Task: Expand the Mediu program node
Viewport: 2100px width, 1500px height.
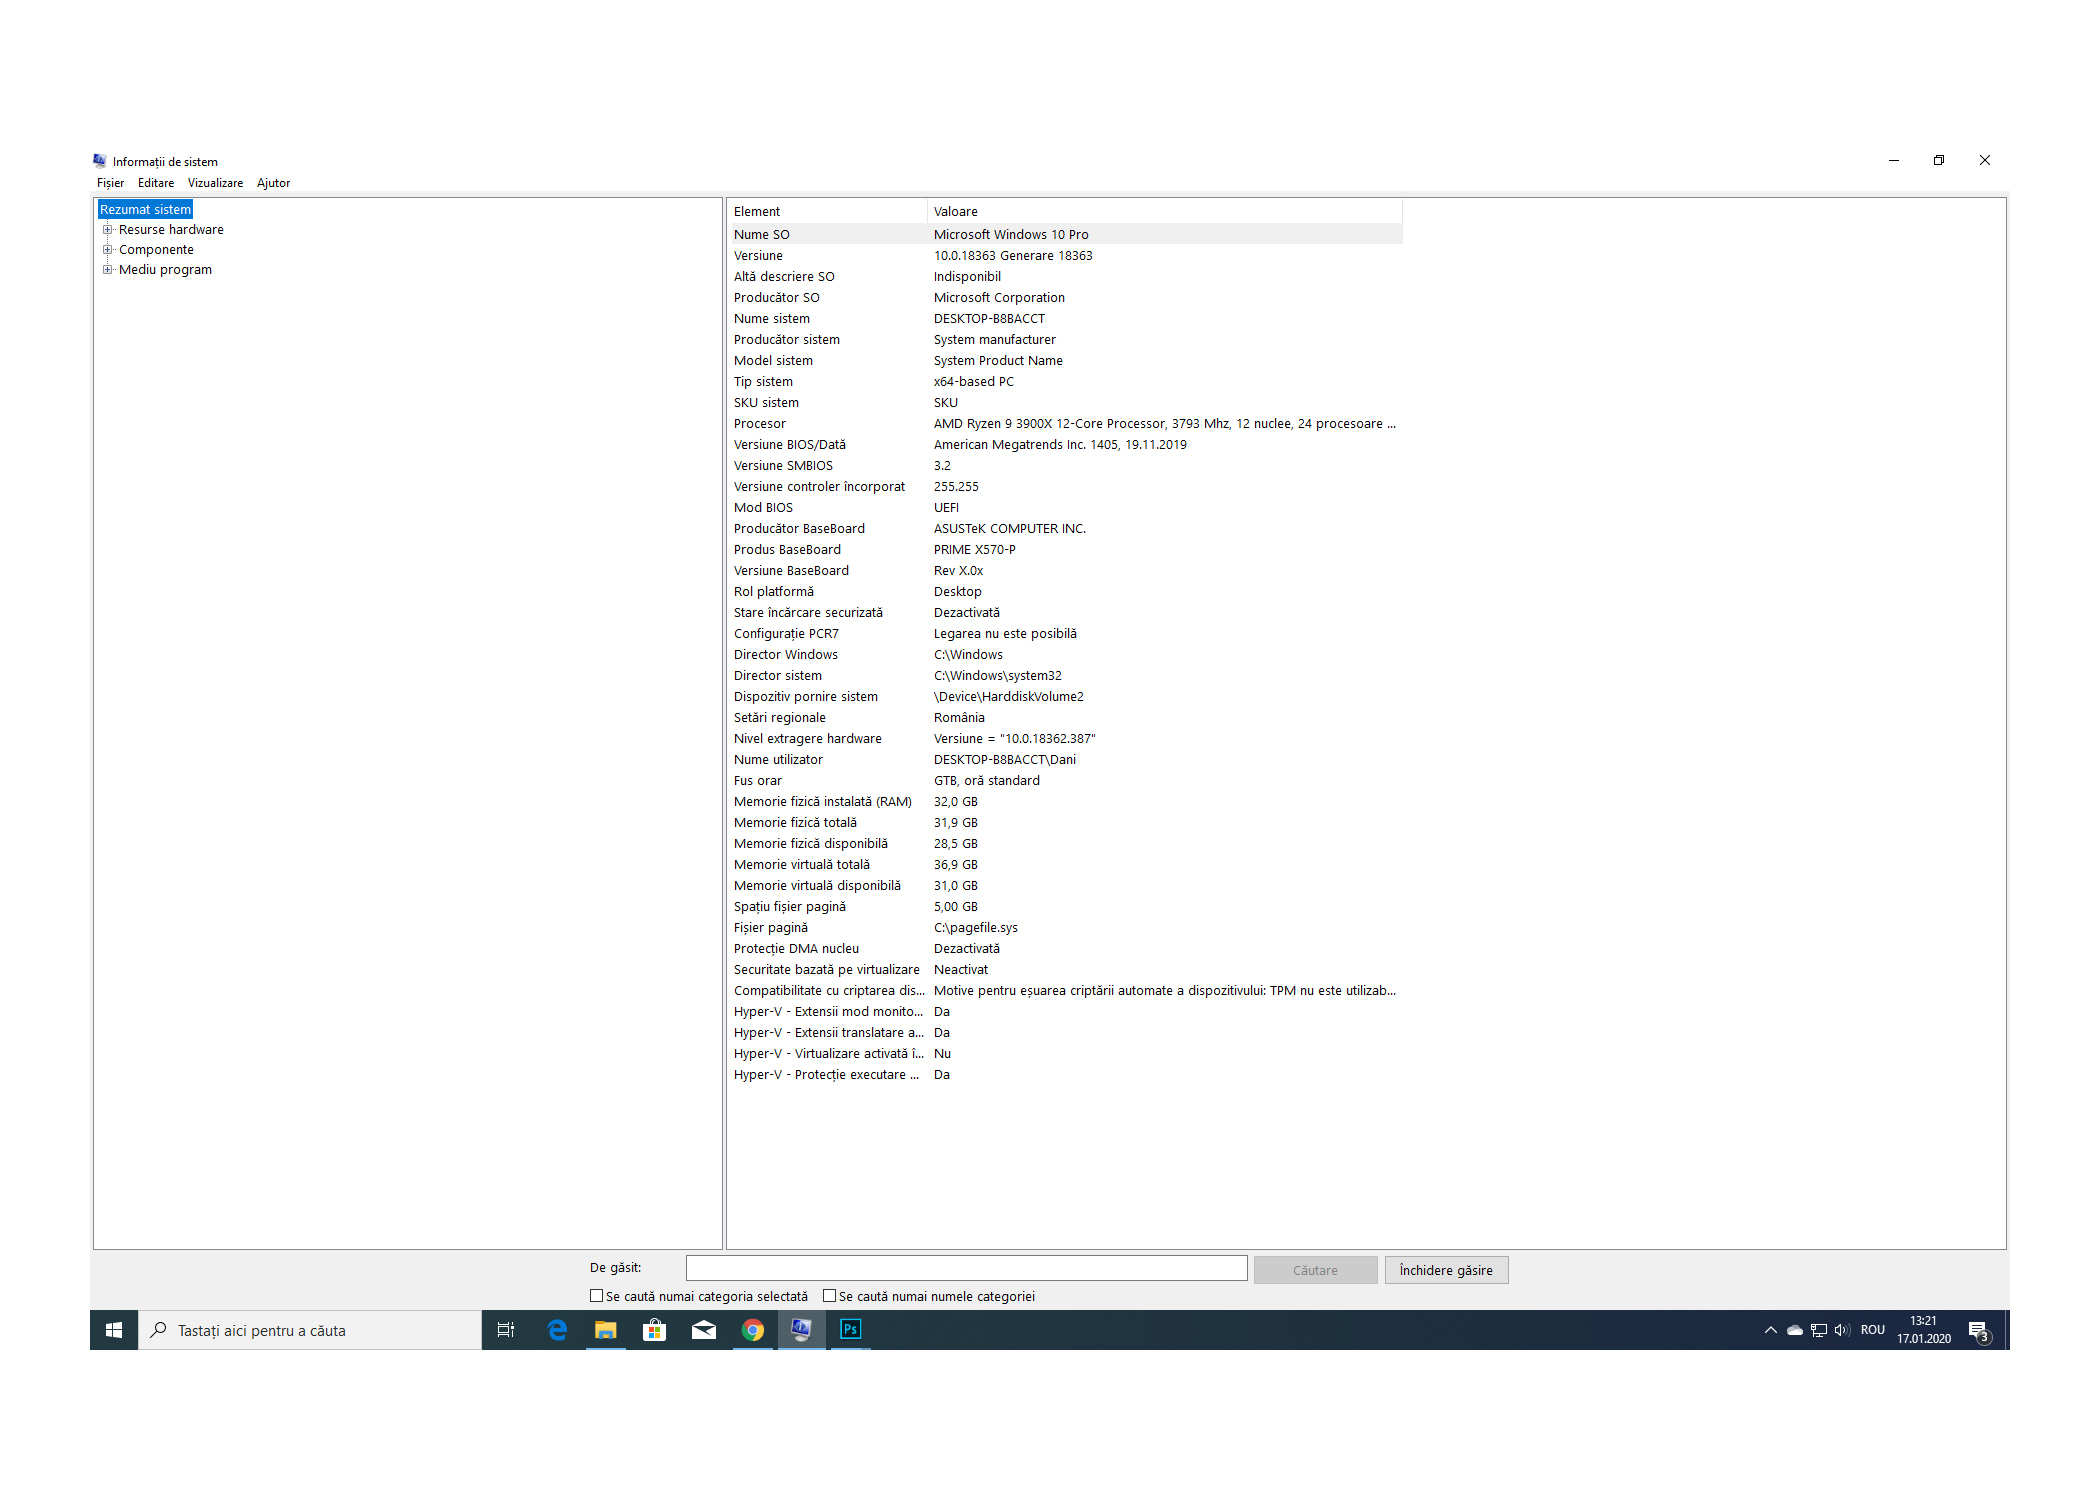Action: (107, 270)
